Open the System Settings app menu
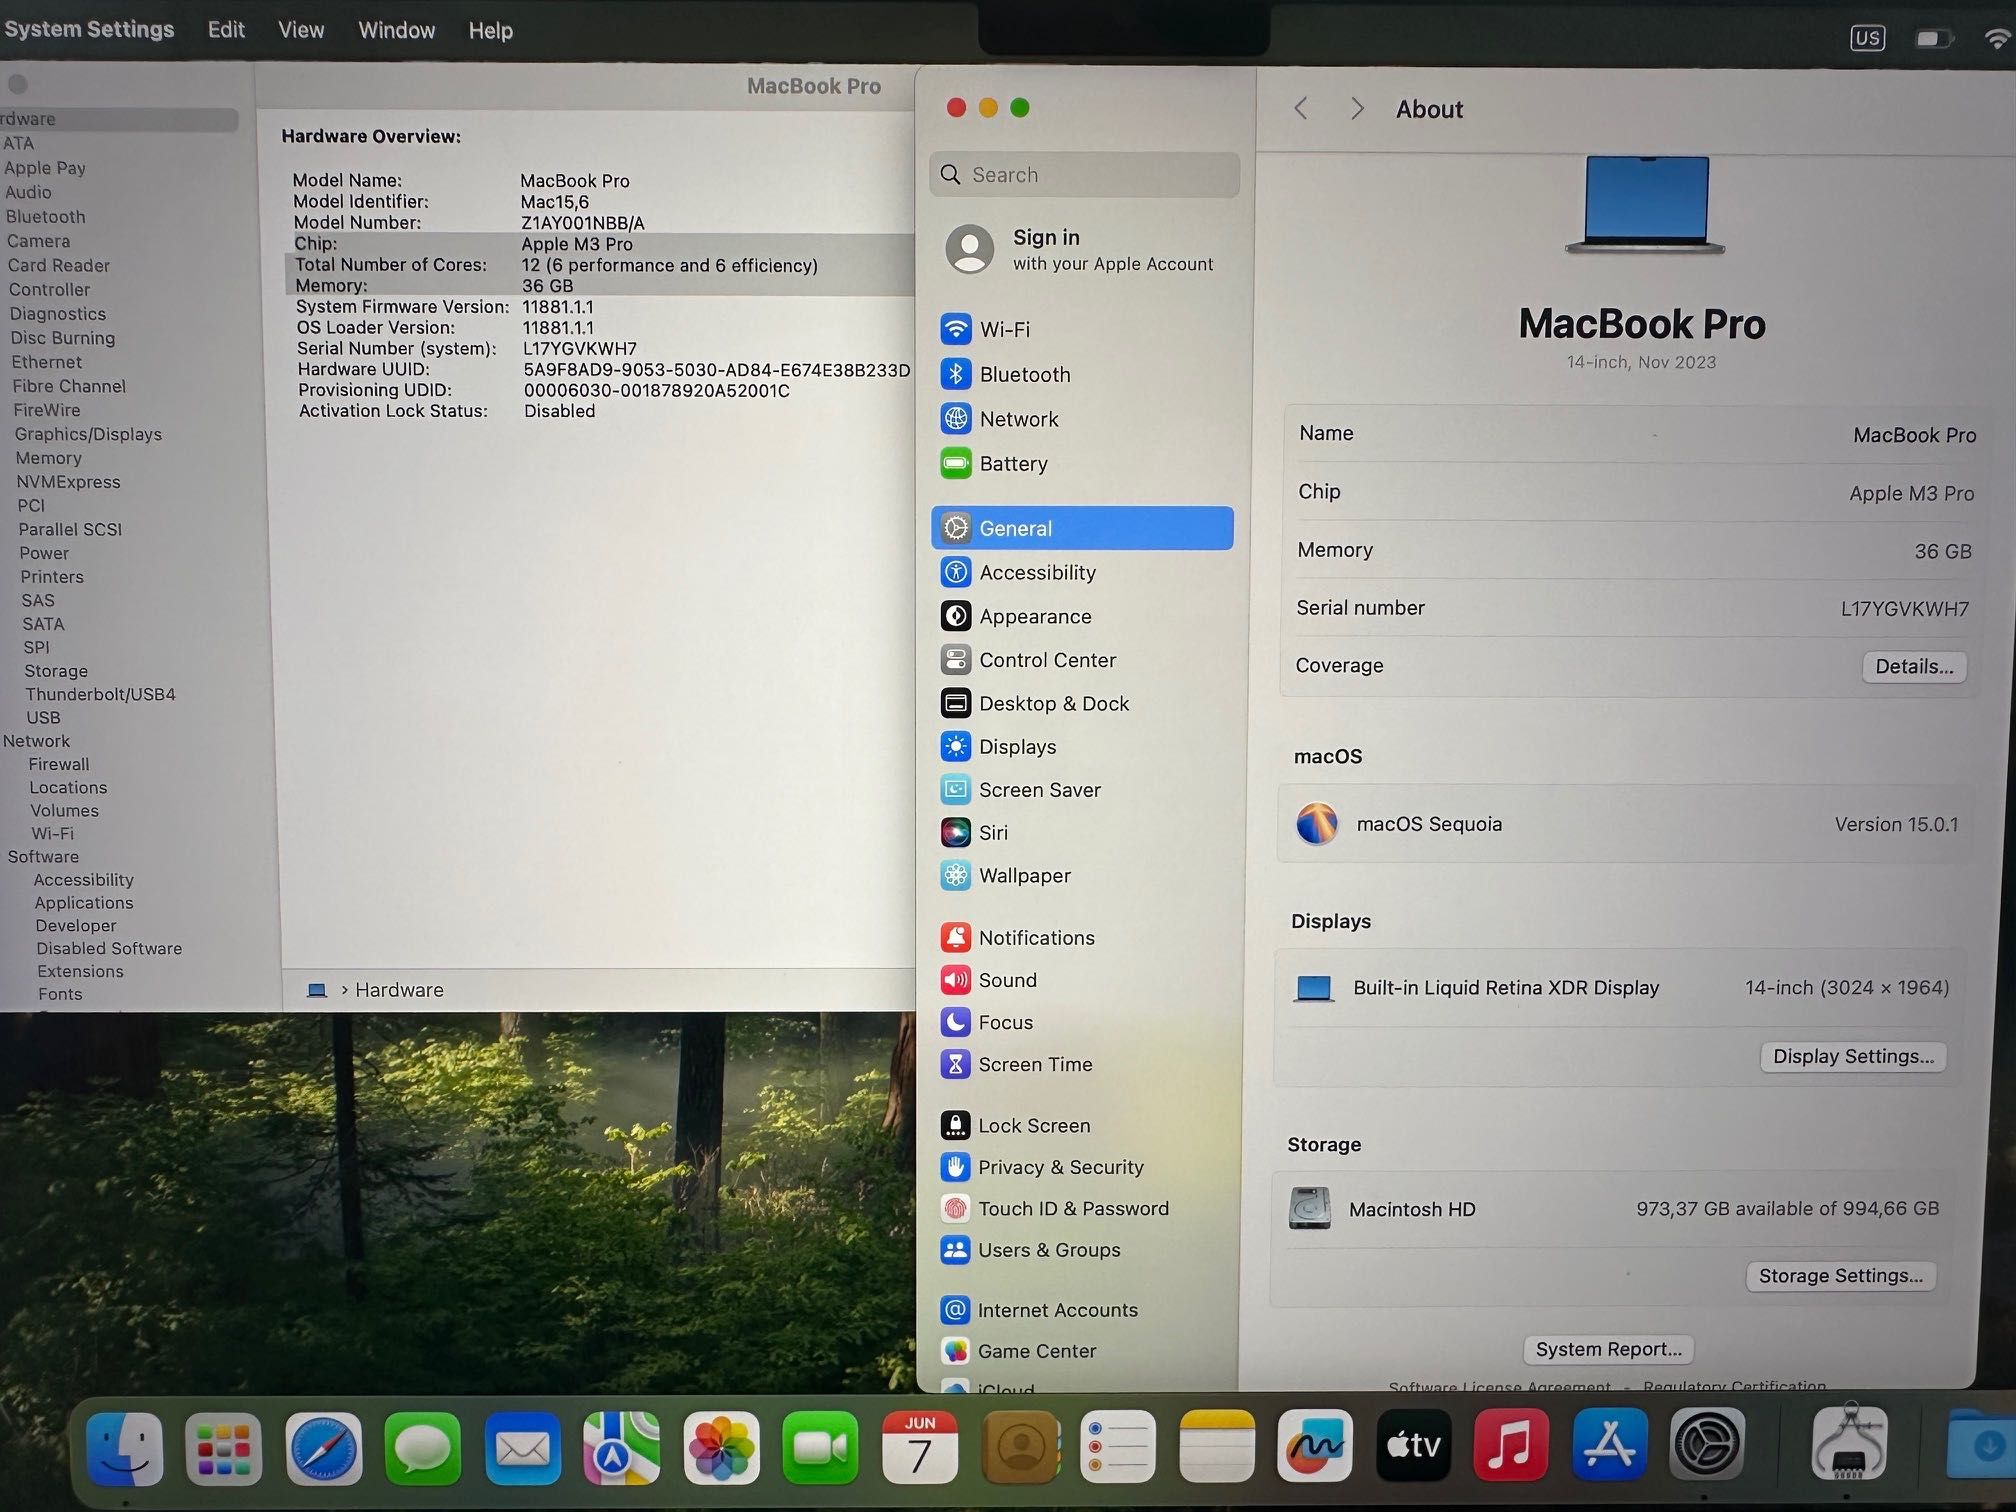 pyautogui.click(x=88, y=29)
